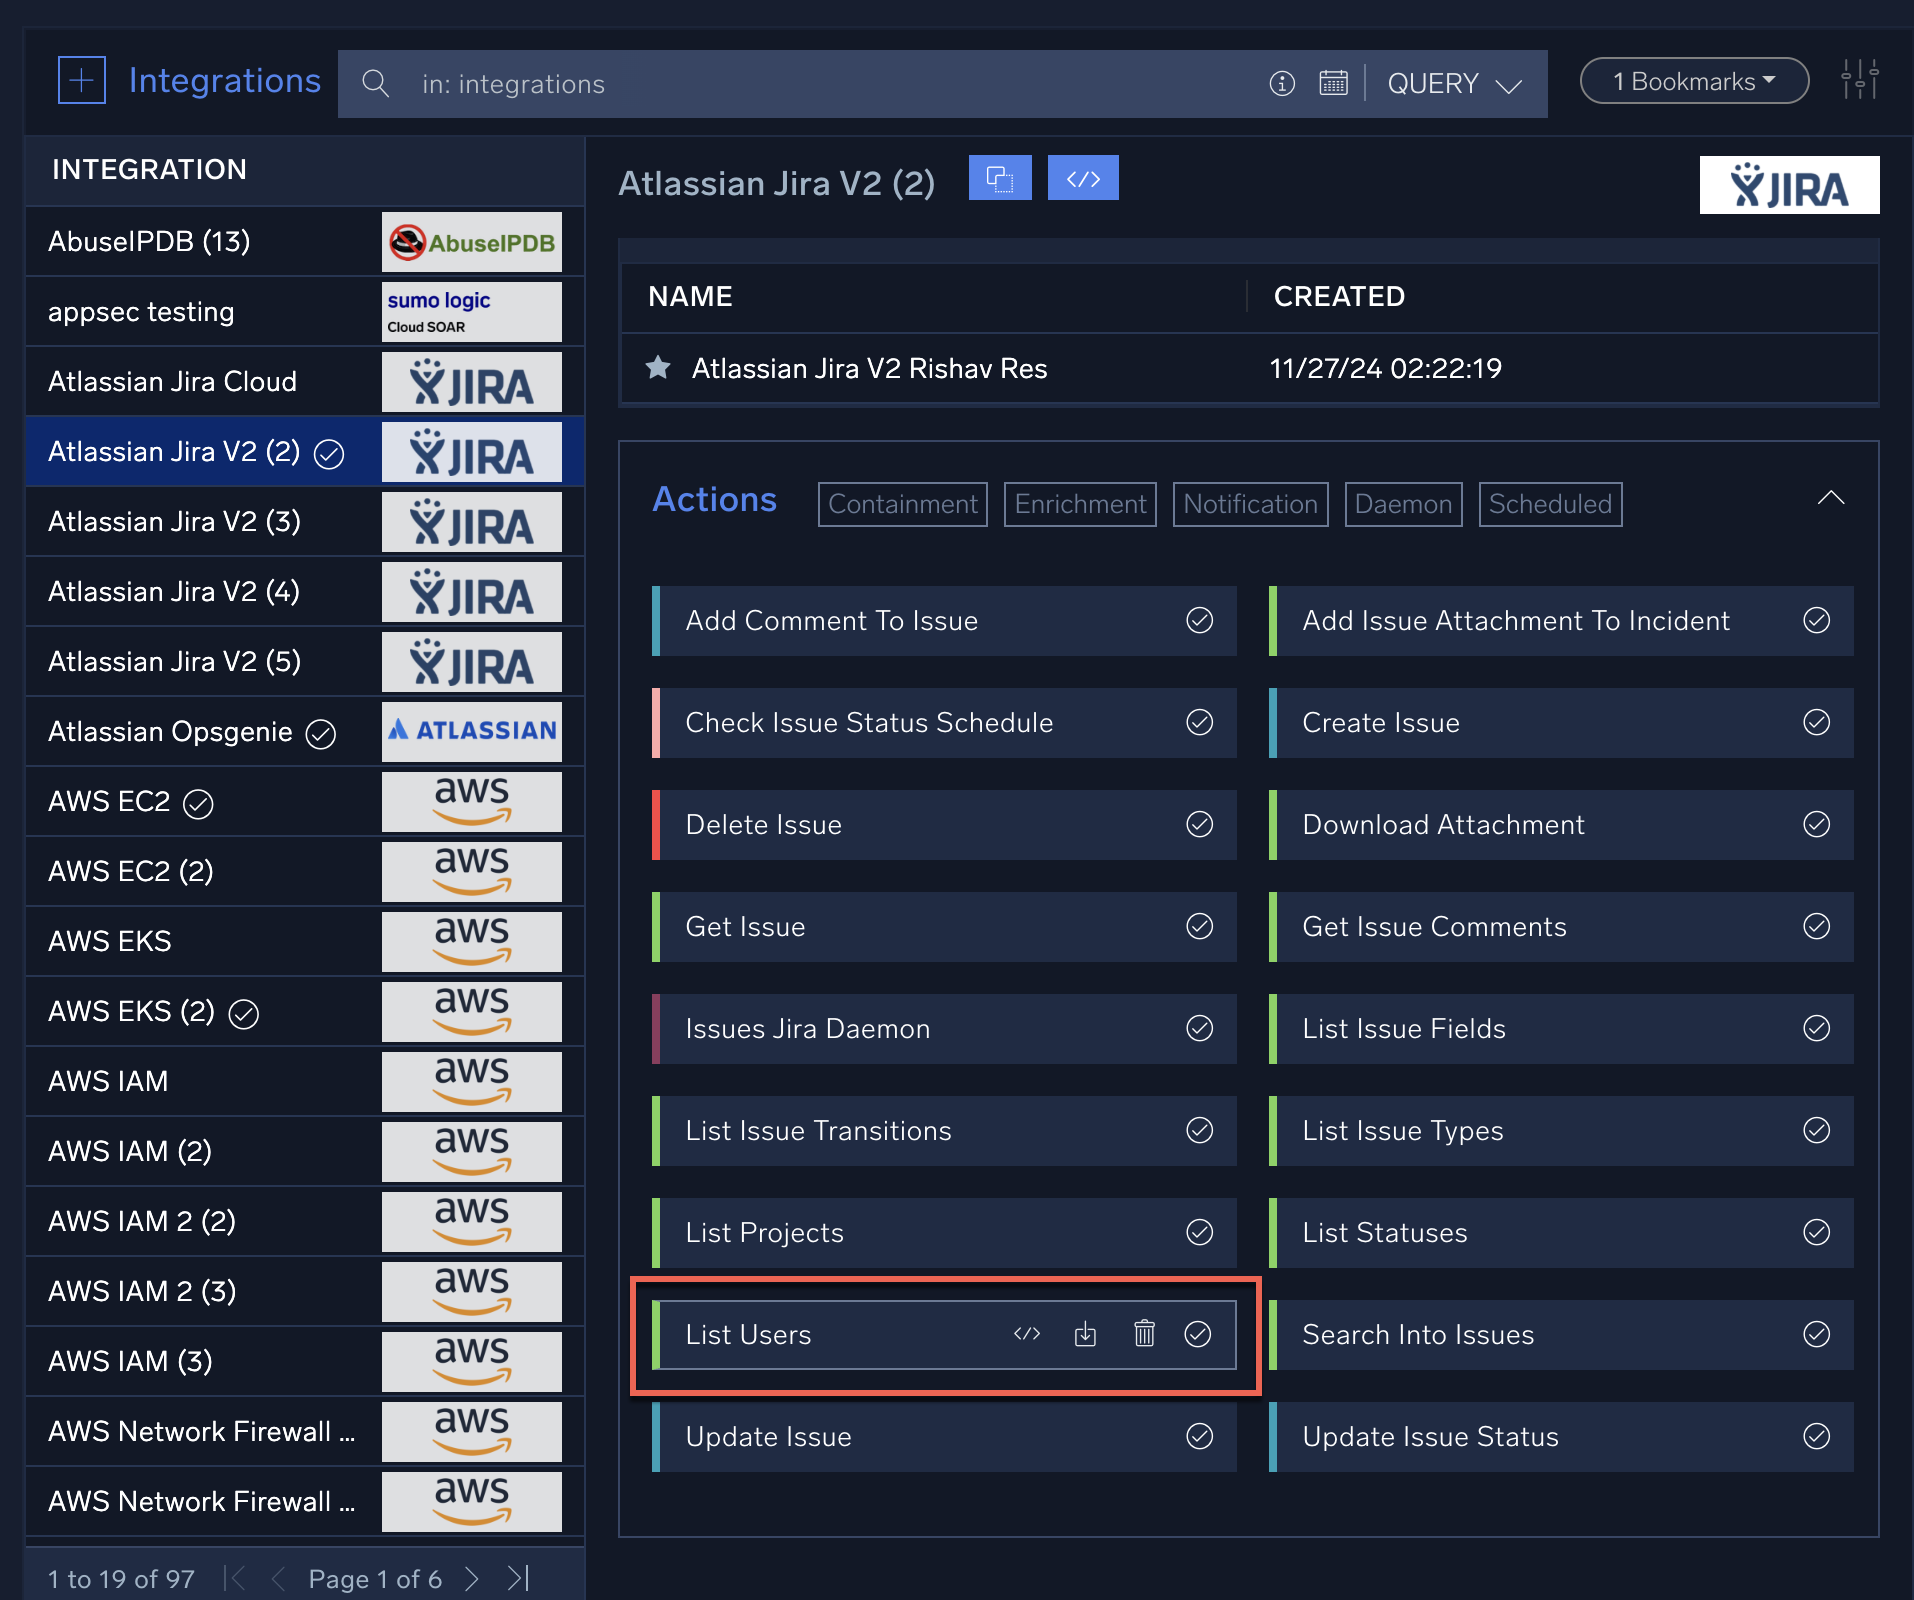Click the duplicate integration icon beside title

click(999, 179)
